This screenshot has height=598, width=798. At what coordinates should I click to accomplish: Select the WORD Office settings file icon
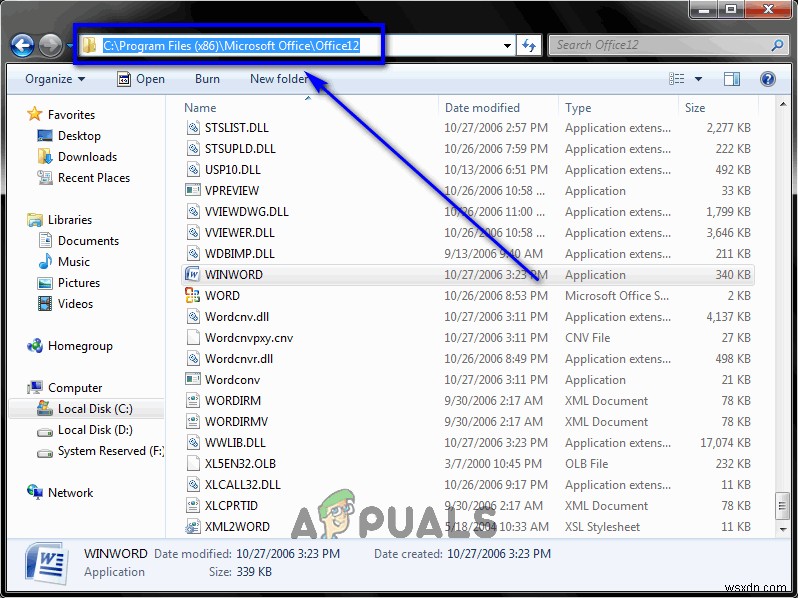(193, 296)
